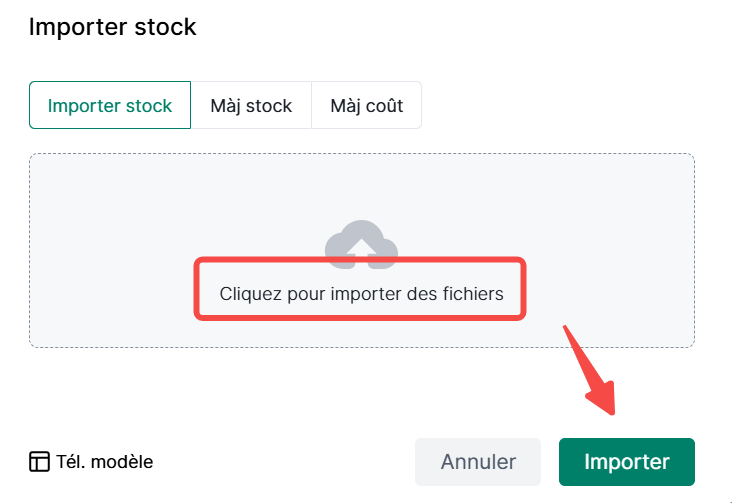
Task: Dismiss the dialog using Annuler
Action: click(x=478, y=462)
